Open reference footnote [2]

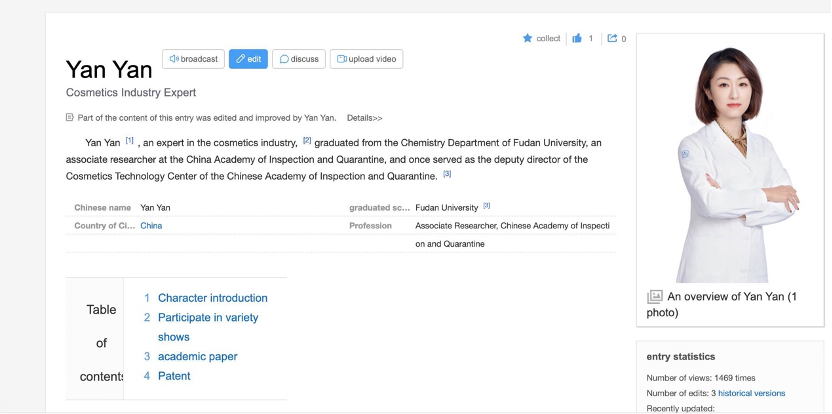307,141
